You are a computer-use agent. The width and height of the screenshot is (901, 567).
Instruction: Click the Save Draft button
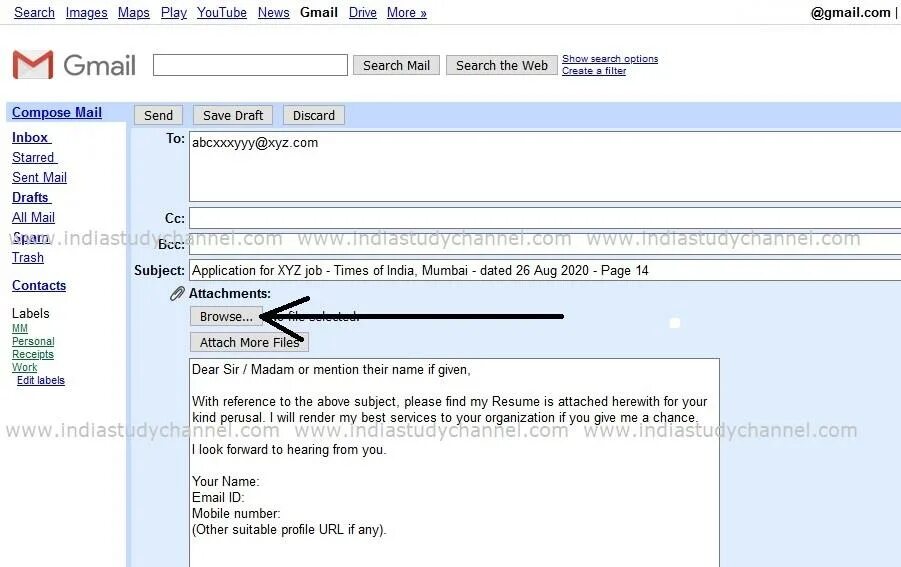233,115
